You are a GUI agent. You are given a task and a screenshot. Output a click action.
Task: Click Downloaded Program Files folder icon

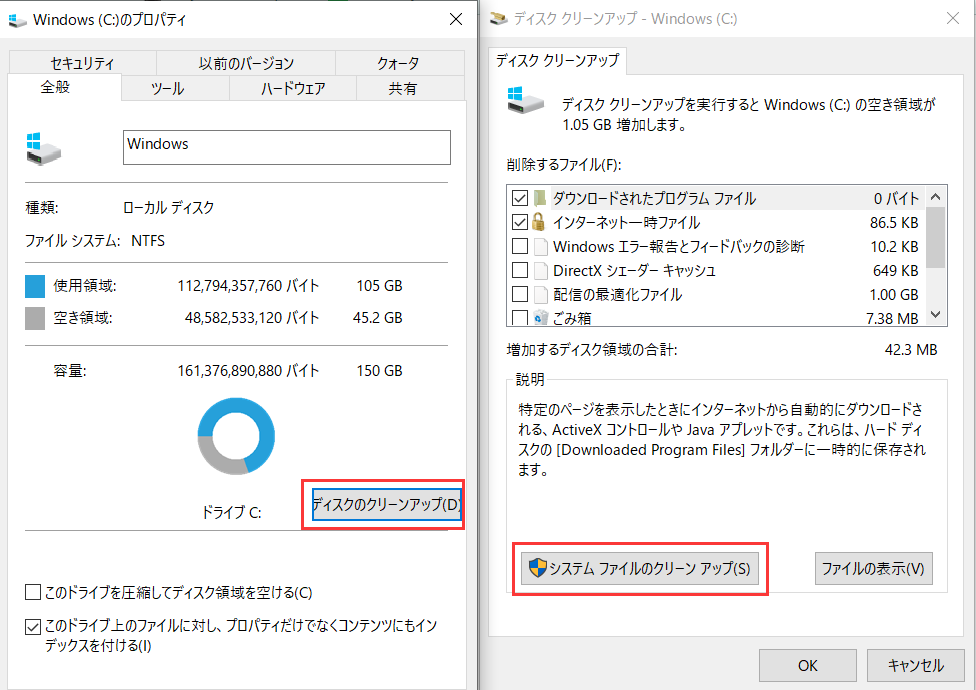[540, 198]
